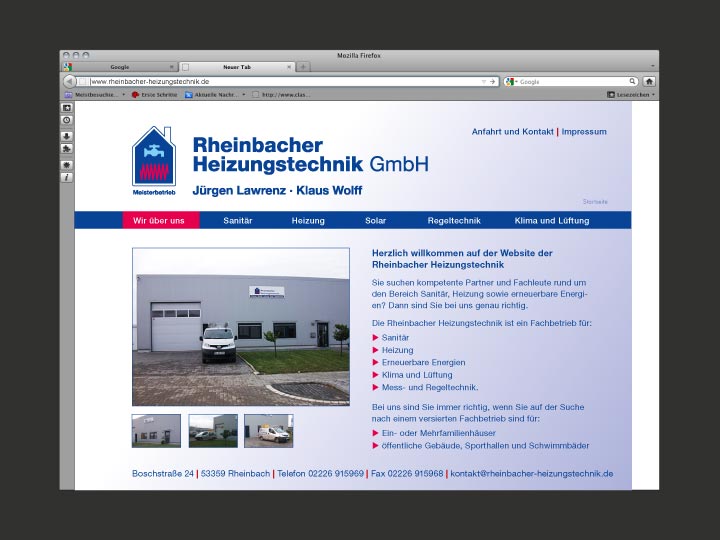Image resolution: width=720 pixels, height=540 pixels.
Task: Expand the Meistbesuchte bookmarks dropdown
Action: (124, 95)
